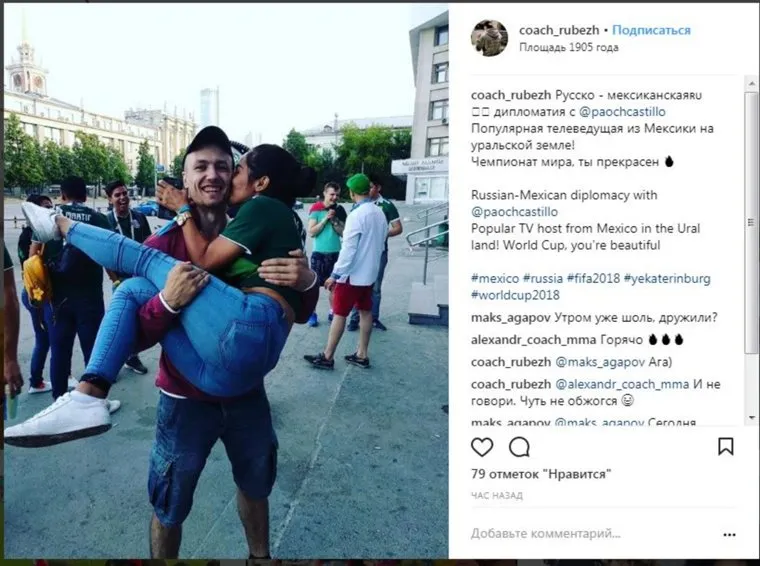Open the first @paochcastillo mention in caption
Screen dimensions: 760x566
(x=622, y=112)
